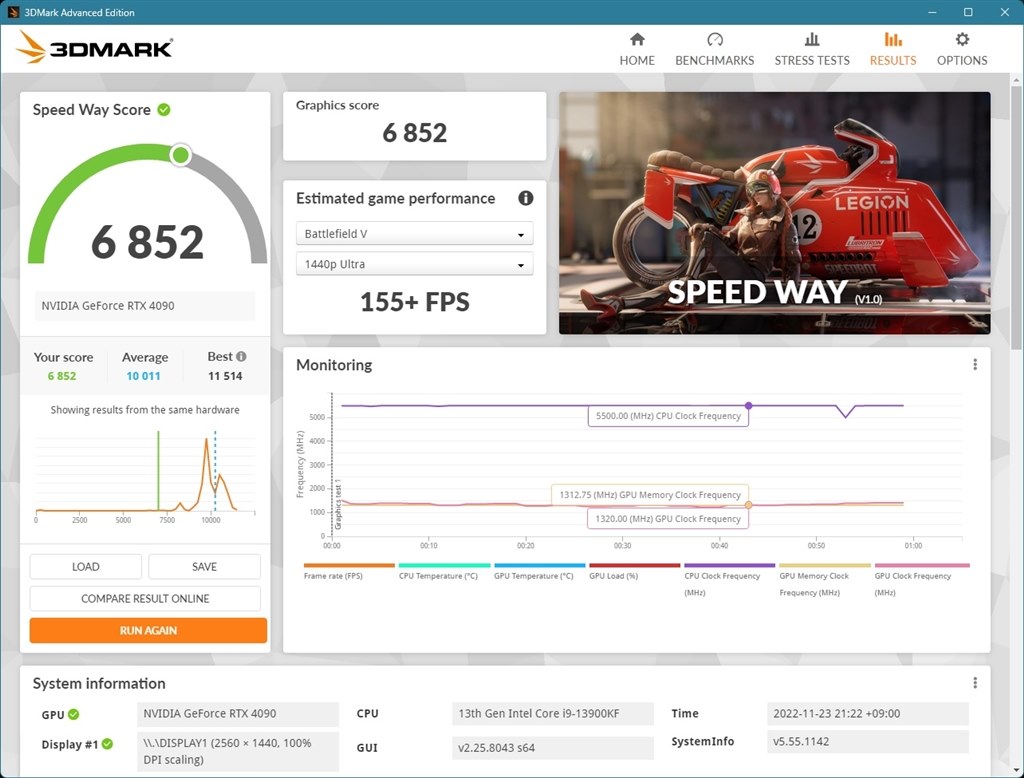Click Compare Result Online

pos(145,598)
